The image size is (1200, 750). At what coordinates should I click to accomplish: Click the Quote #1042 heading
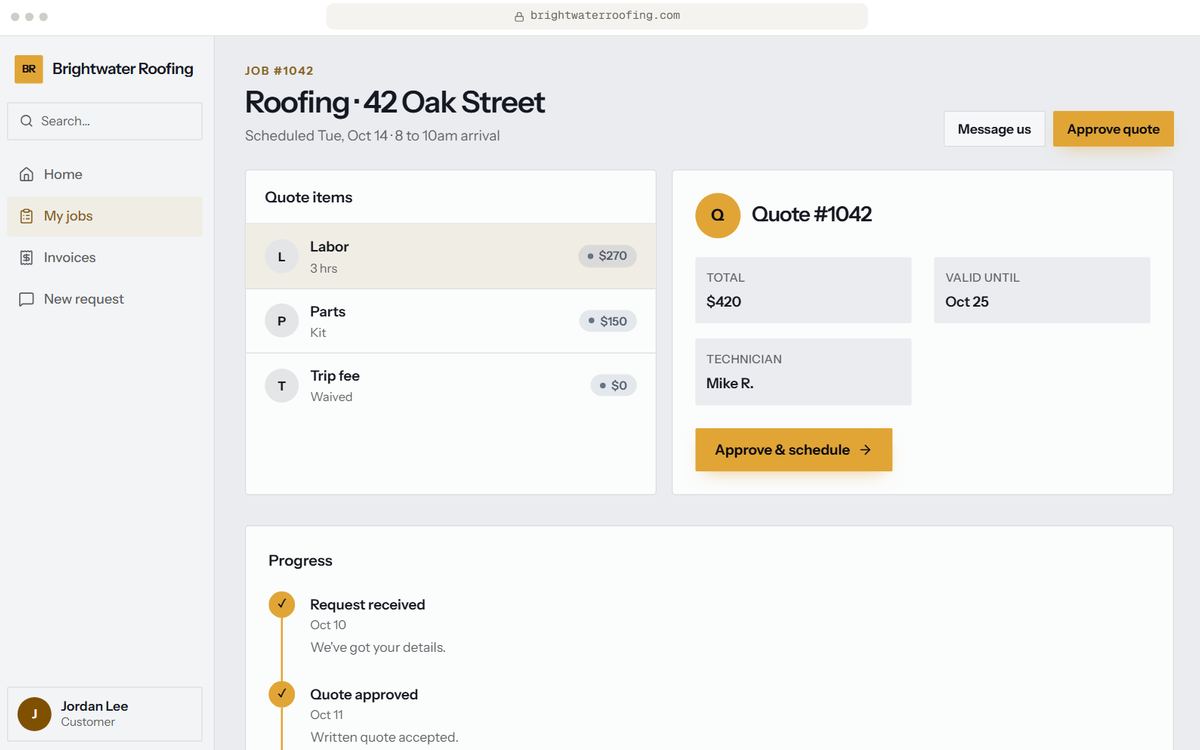(812, 214)
